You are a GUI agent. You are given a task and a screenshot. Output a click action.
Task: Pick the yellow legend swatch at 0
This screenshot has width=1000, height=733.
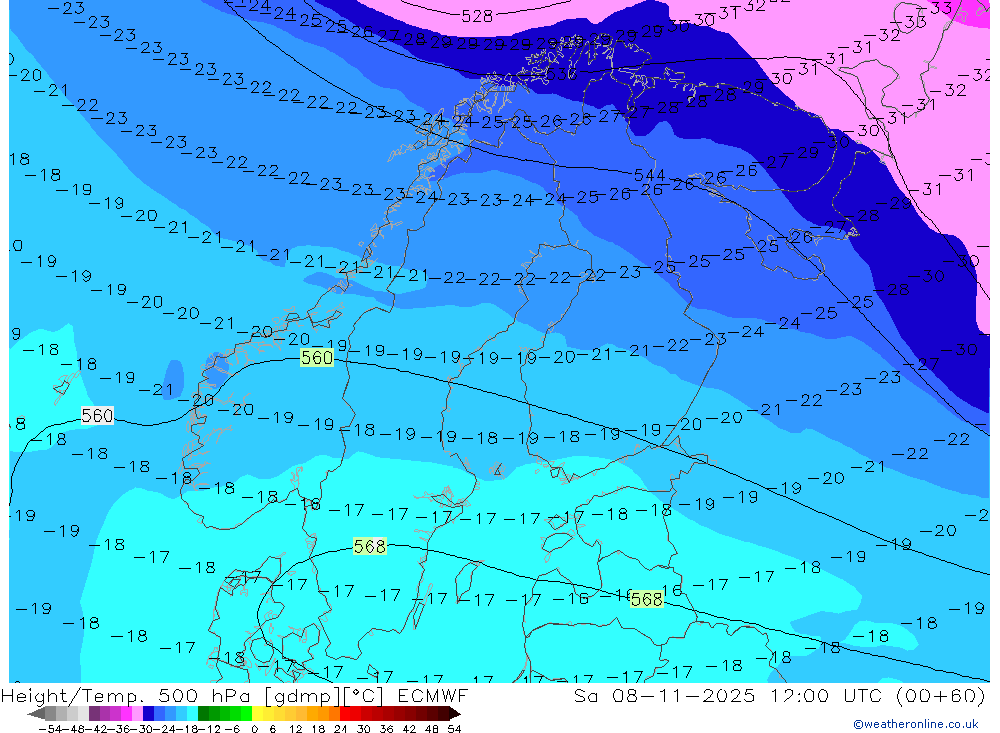[x=258, y=714]
